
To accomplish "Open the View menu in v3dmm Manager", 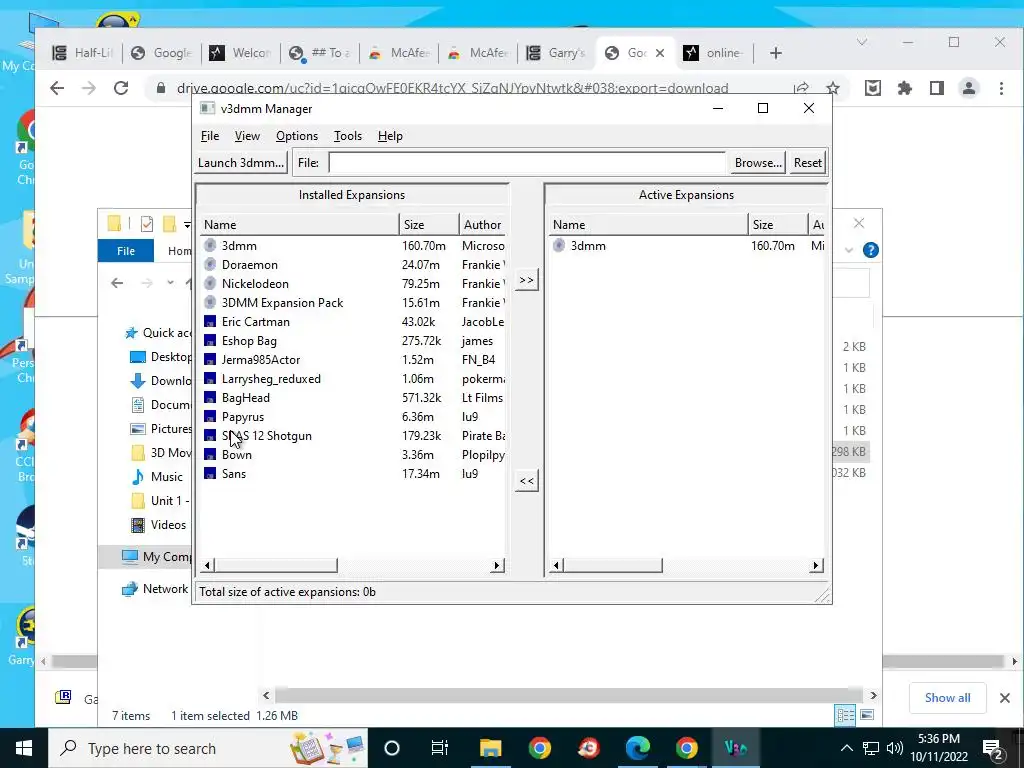I will [x=247, y=136].
